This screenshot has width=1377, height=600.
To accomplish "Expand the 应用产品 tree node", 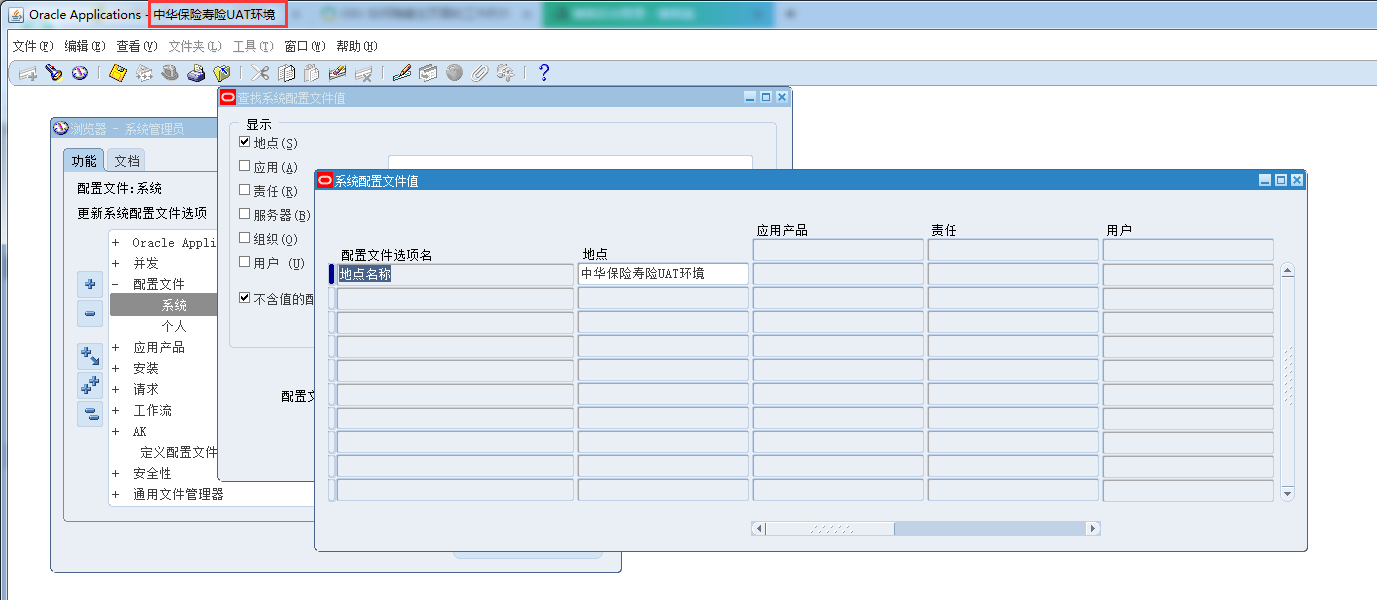I will (x=115, y=347).
